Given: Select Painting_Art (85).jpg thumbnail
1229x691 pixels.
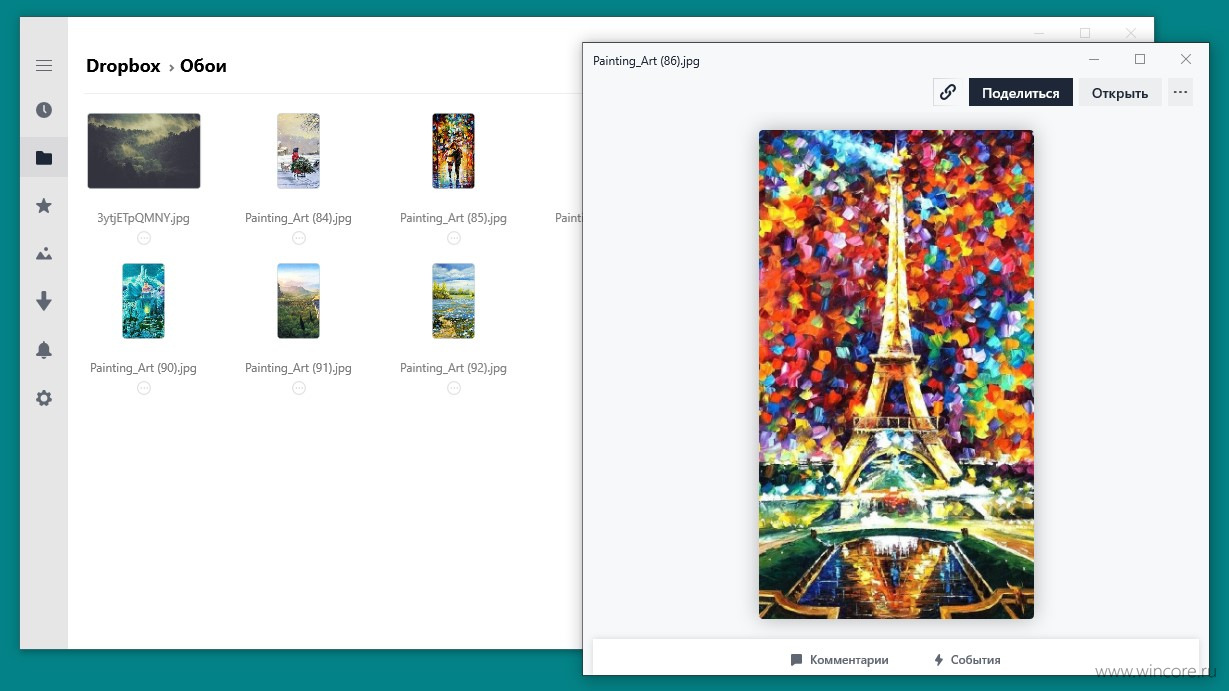Looking at the screenshot, I should tap(453, 151).
